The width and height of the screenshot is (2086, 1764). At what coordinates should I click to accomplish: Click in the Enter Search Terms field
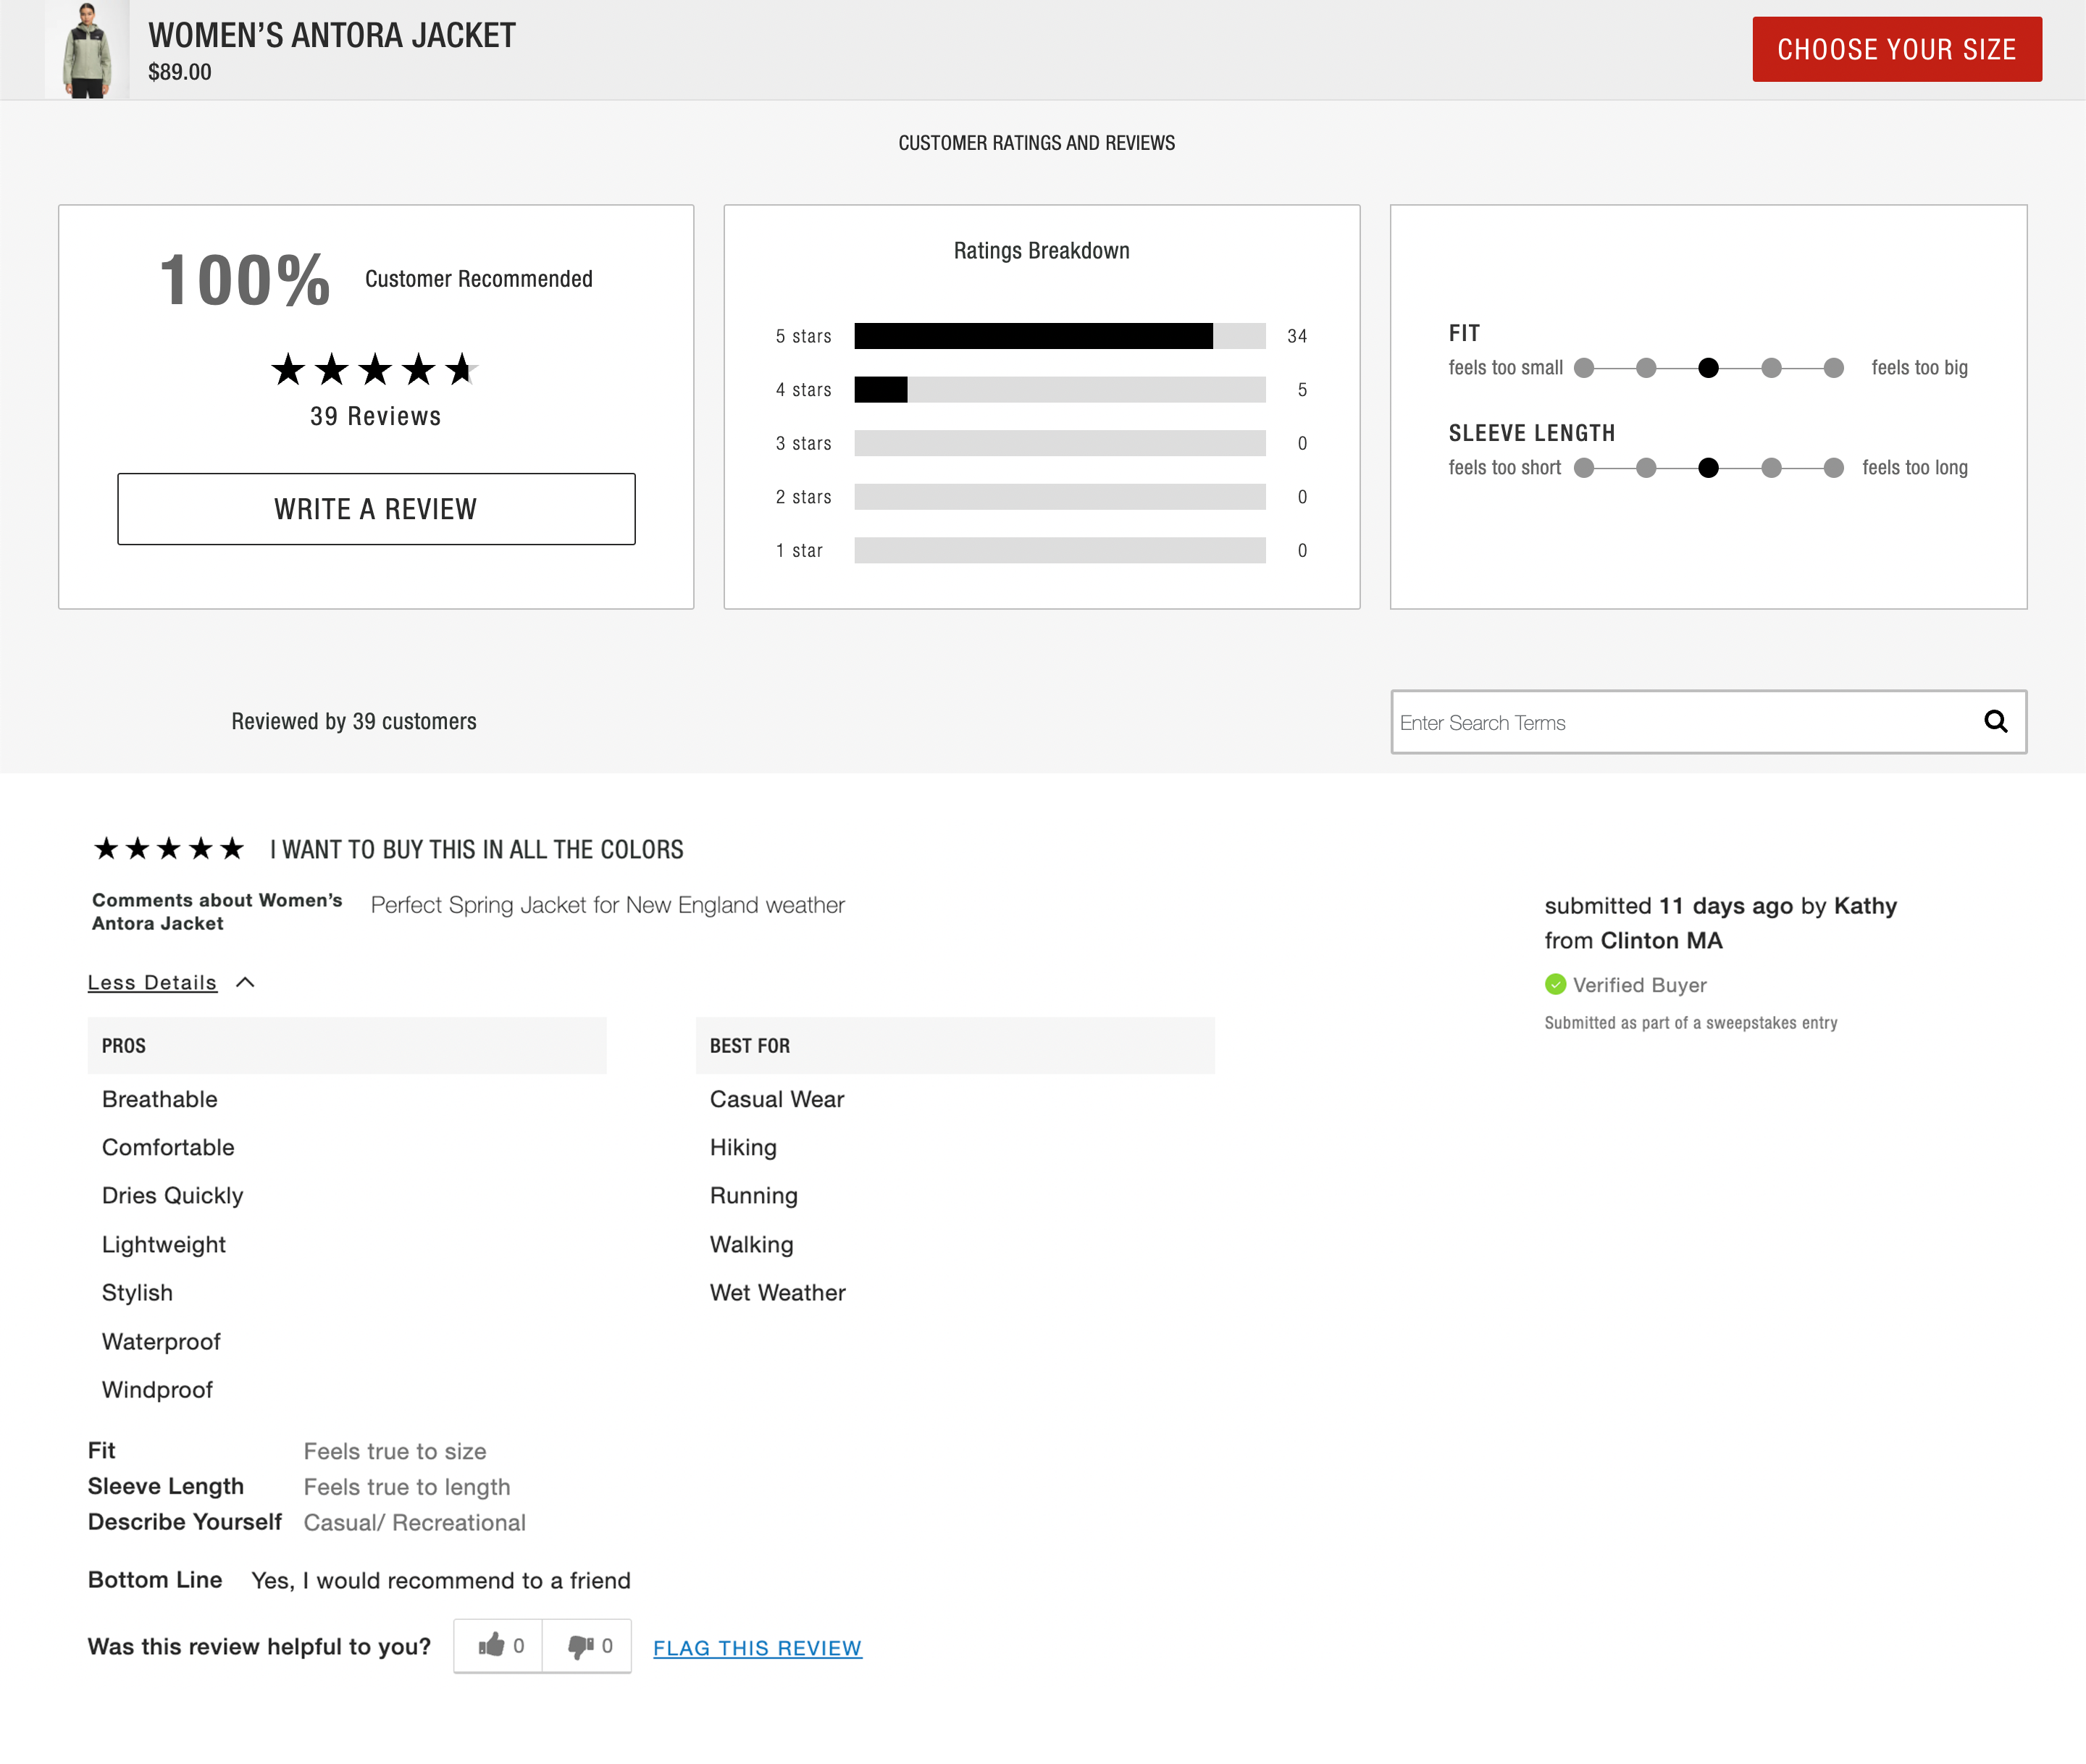click(1680, 722)
